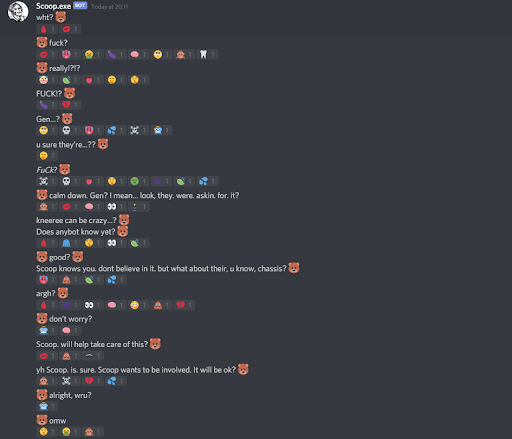Click the flushed face reaction under 'argh?'
512x439 pixels.
click(x=138, y=305)
